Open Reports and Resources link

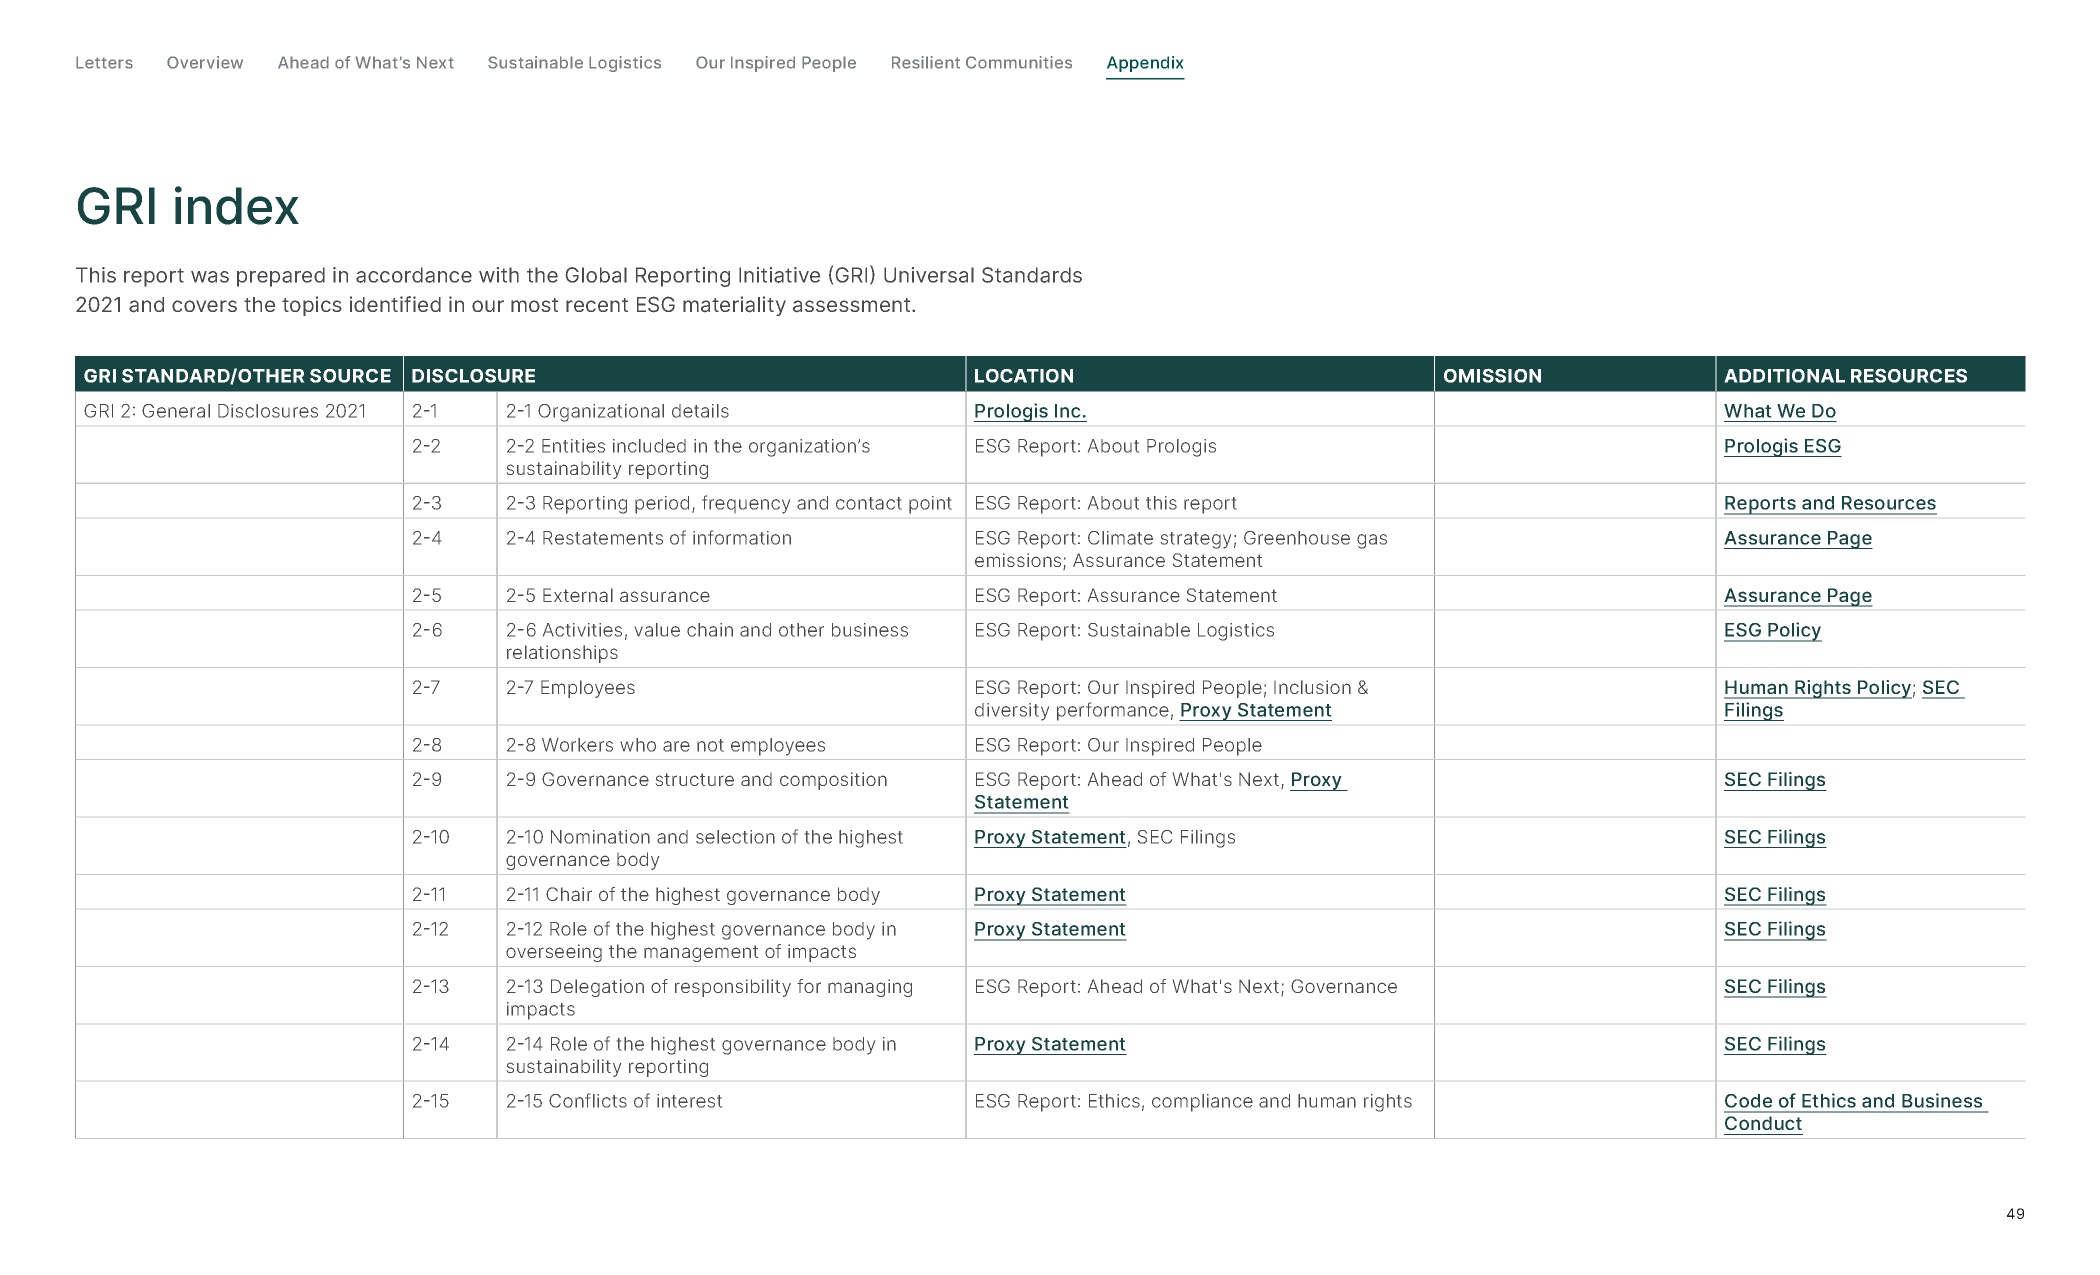pyautogui.click(x=1830, y=503)
